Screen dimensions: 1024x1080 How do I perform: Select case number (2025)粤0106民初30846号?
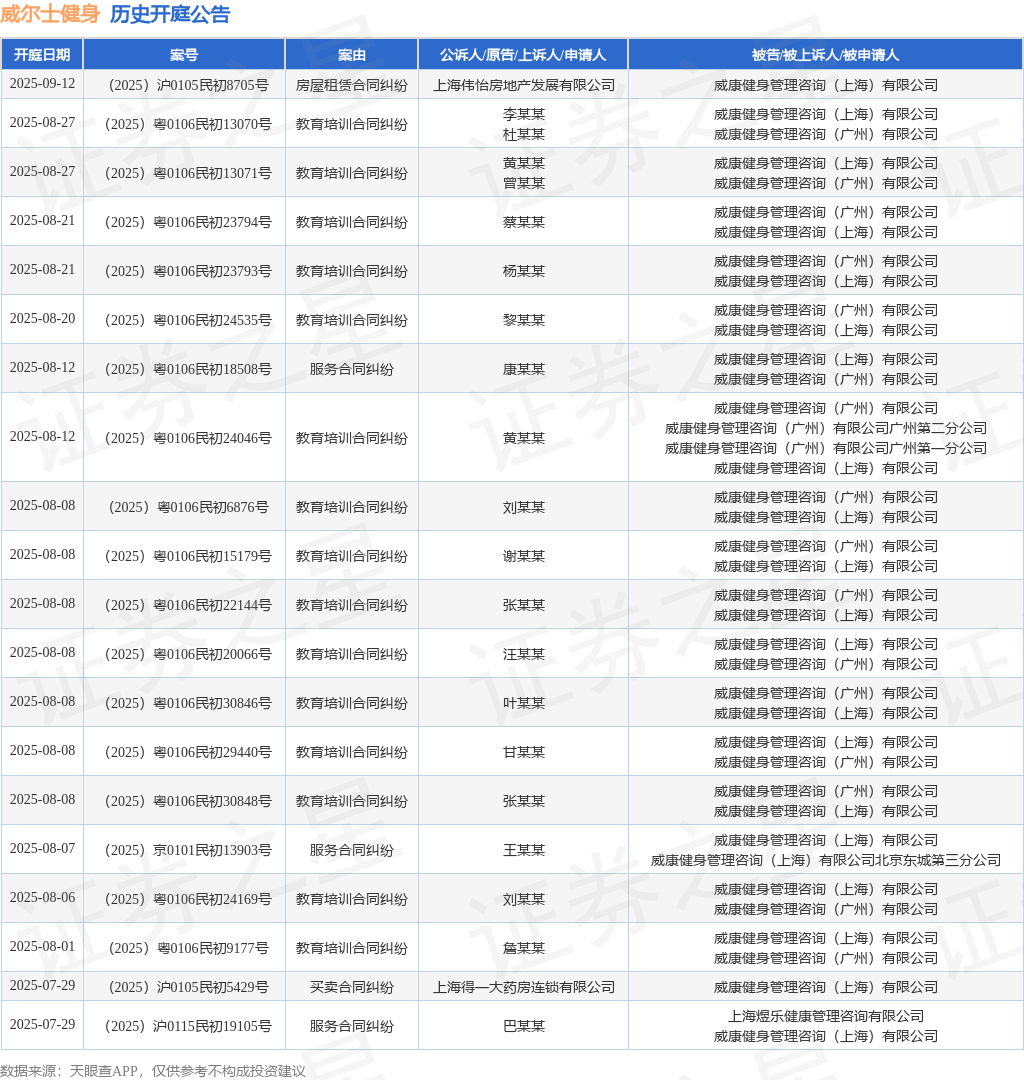[x=188, y=703]
